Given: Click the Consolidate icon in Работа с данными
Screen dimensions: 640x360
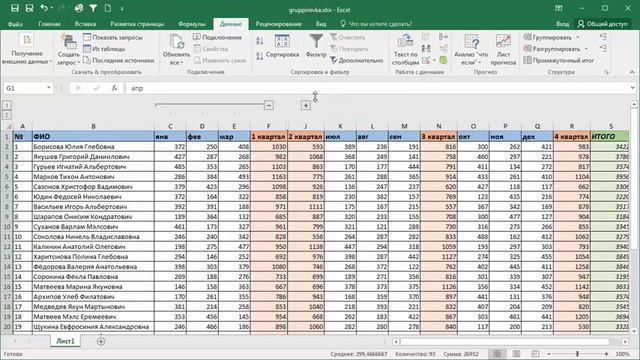Looking at the screenshot, I should click(x=444, y=37).
